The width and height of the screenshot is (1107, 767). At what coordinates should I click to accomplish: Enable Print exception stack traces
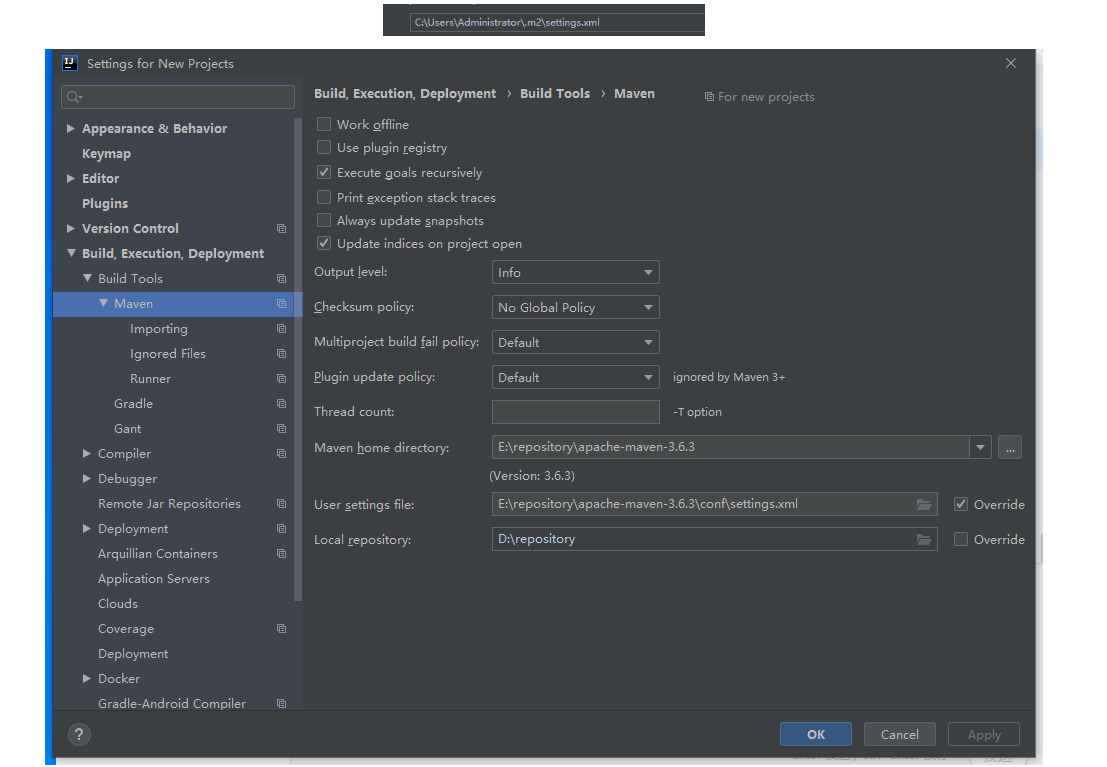[324, 197]
